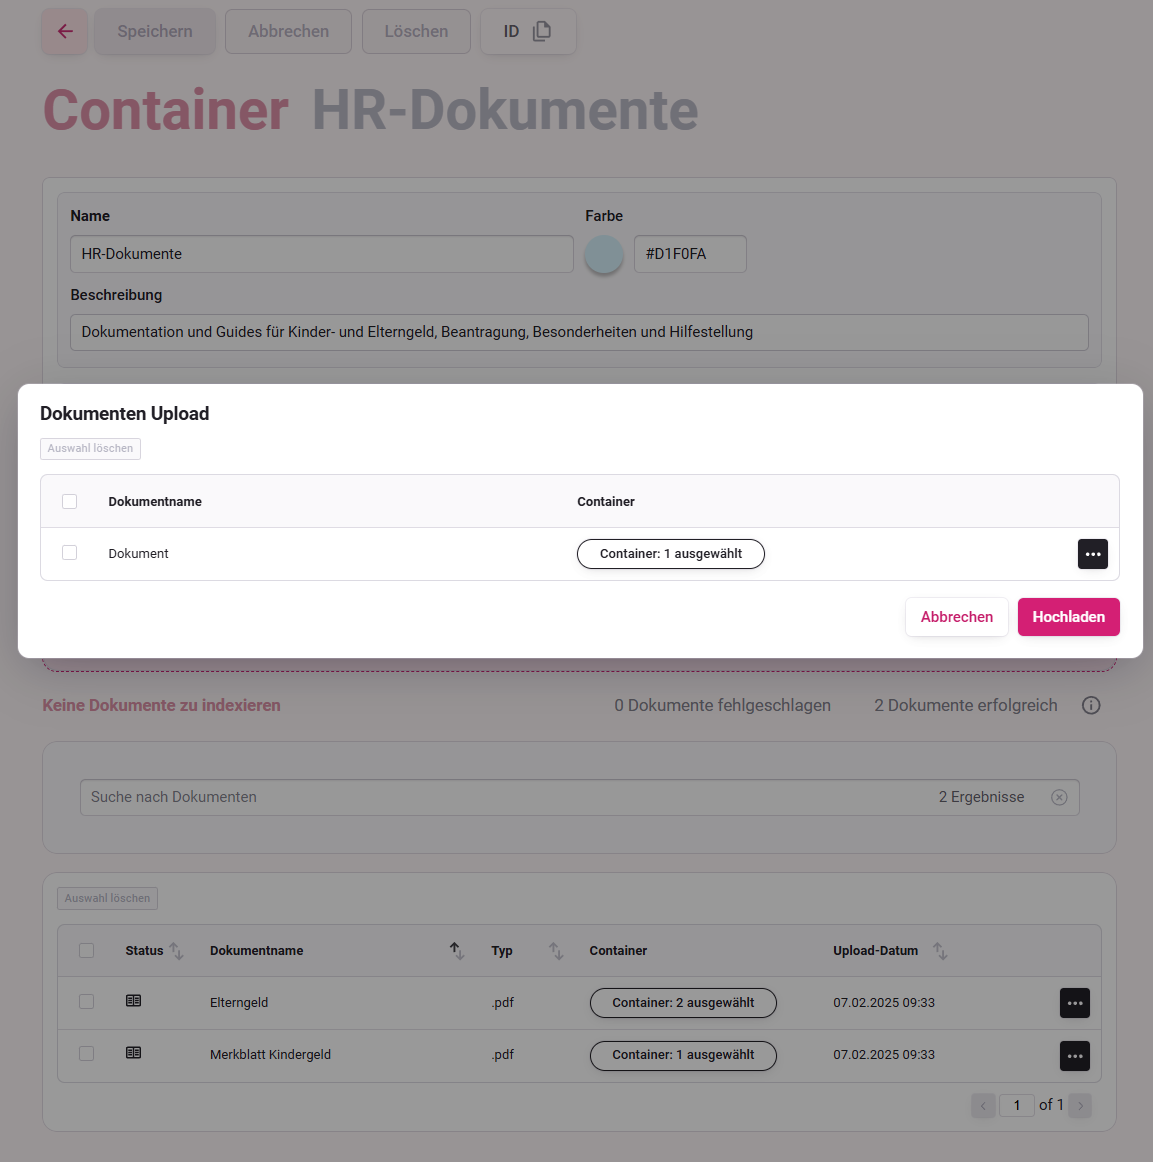Go to next page of documents
The width and height of the screenshot is (1153, 1162).
[x=1080, y=1105]
